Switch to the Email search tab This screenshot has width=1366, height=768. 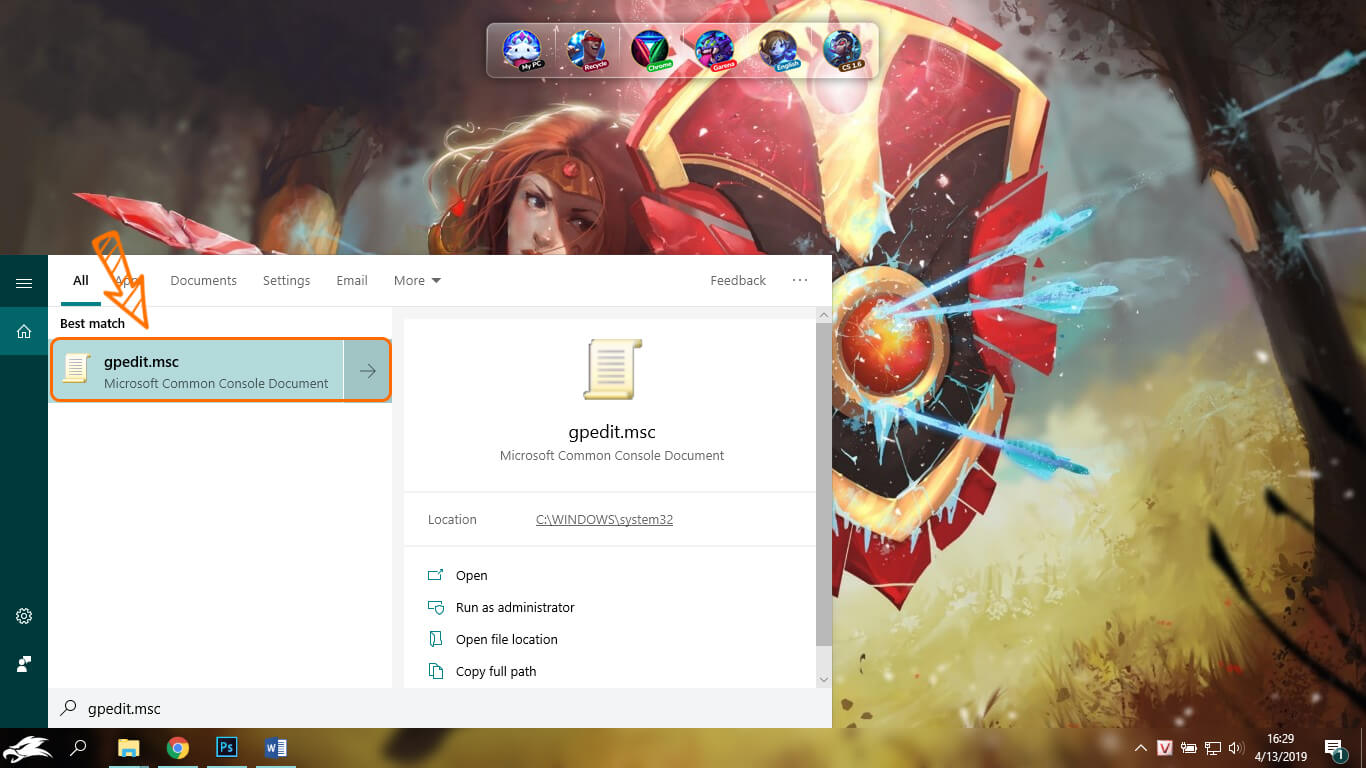352,281
